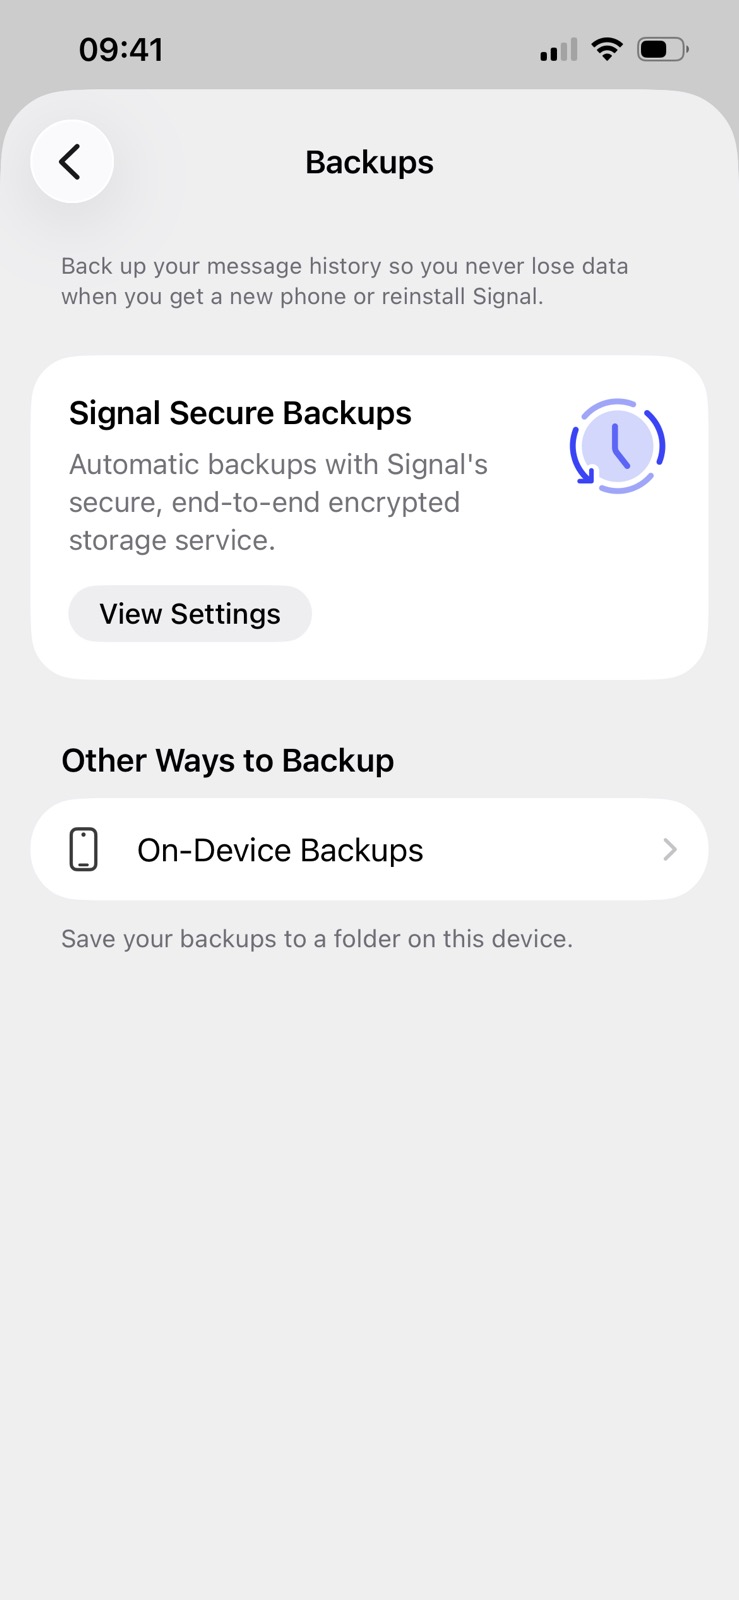Tap the phone device icon
This screenshot has height=1600, width=739.
84,850
